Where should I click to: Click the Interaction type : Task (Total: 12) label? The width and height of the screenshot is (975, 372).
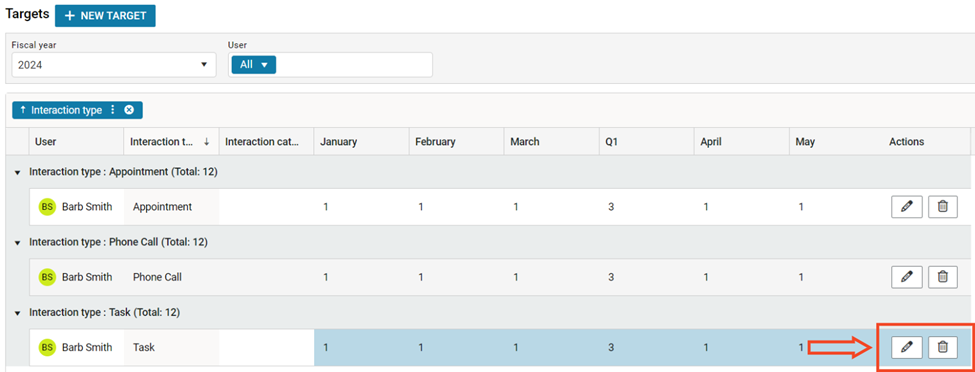coord(104,313)
